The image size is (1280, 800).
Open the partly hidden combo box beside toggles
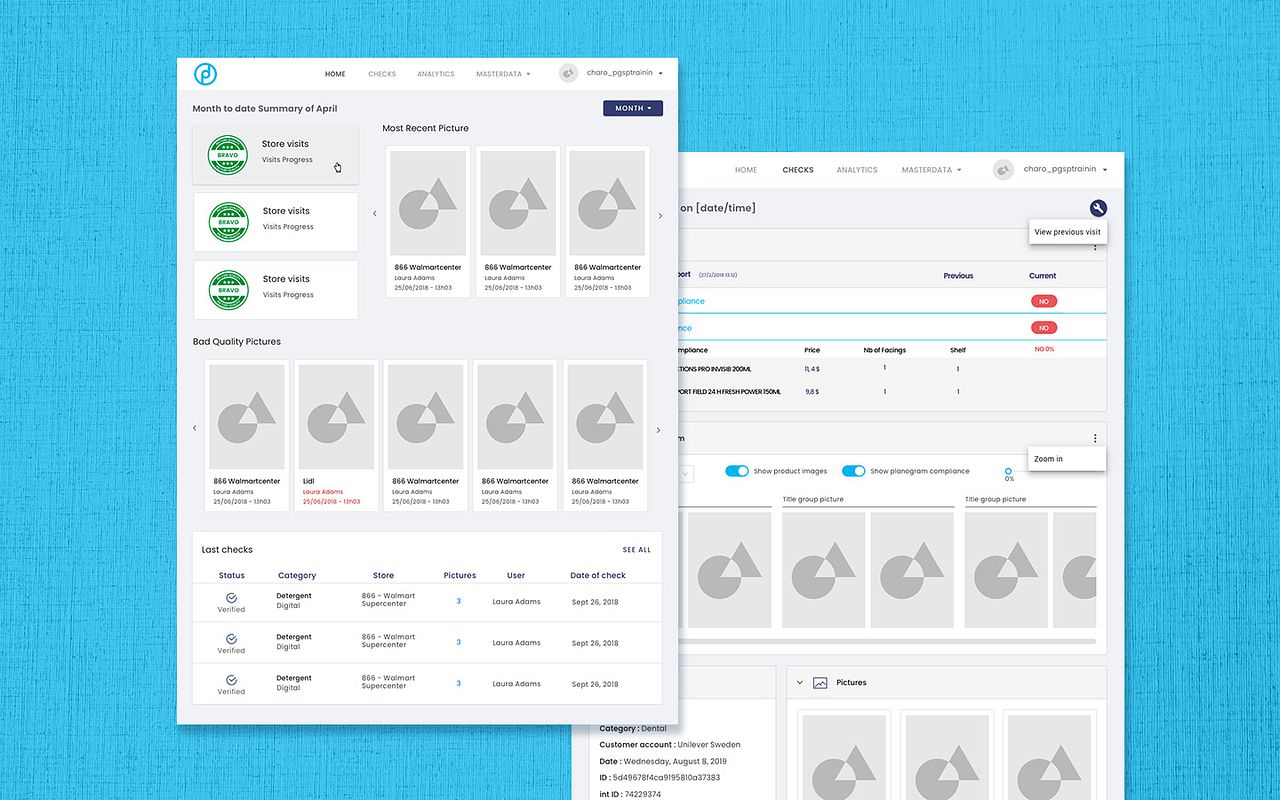[x=685, y=473]
